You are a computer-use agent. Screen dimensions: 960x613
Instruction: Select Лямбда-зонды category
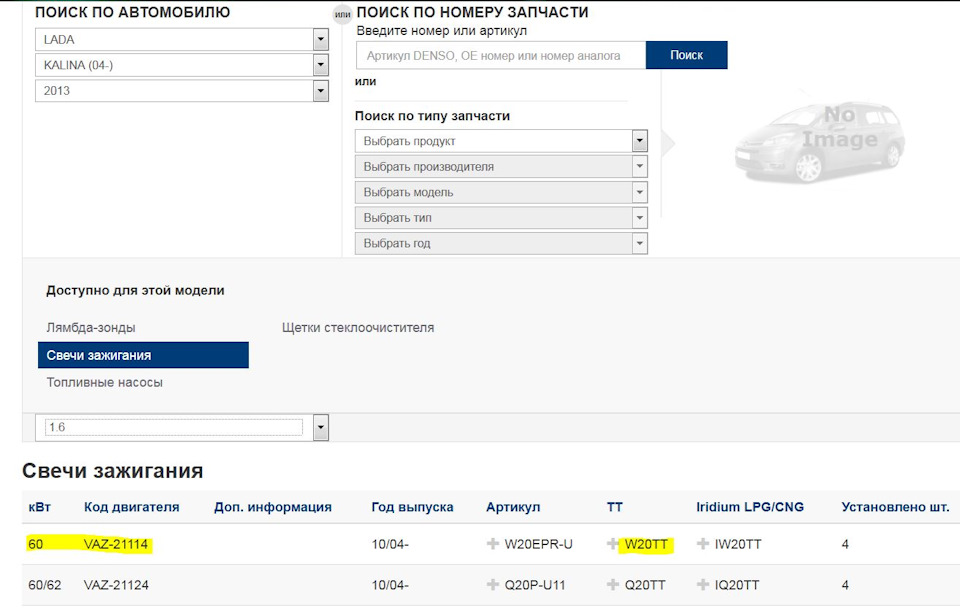pyautogui.click(x=91, y=328)
